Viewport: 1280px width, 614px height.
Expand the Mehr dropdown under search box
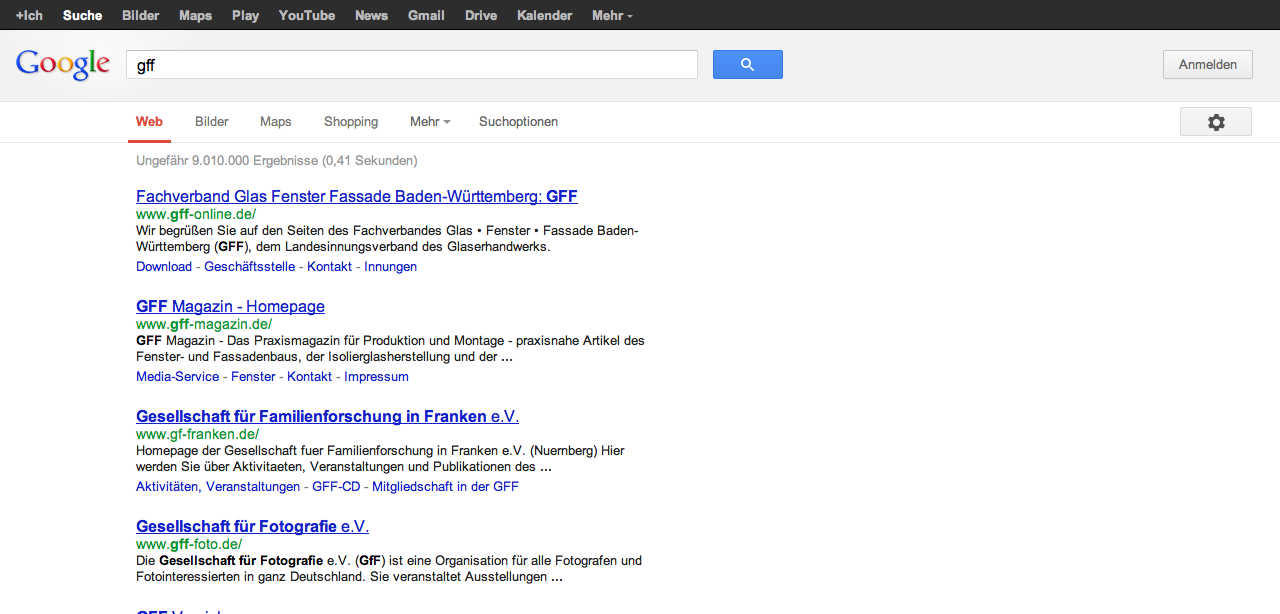pos(429,122)
